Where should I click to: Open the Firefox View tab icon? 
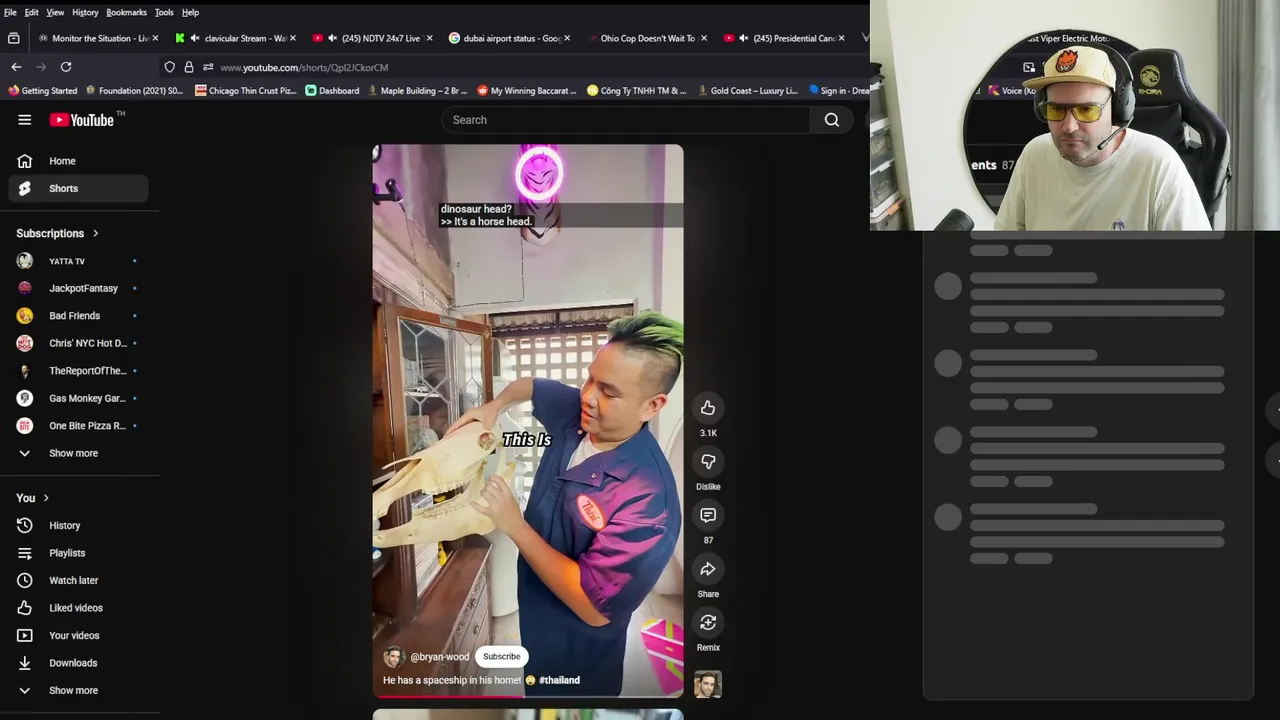point(13,38)
